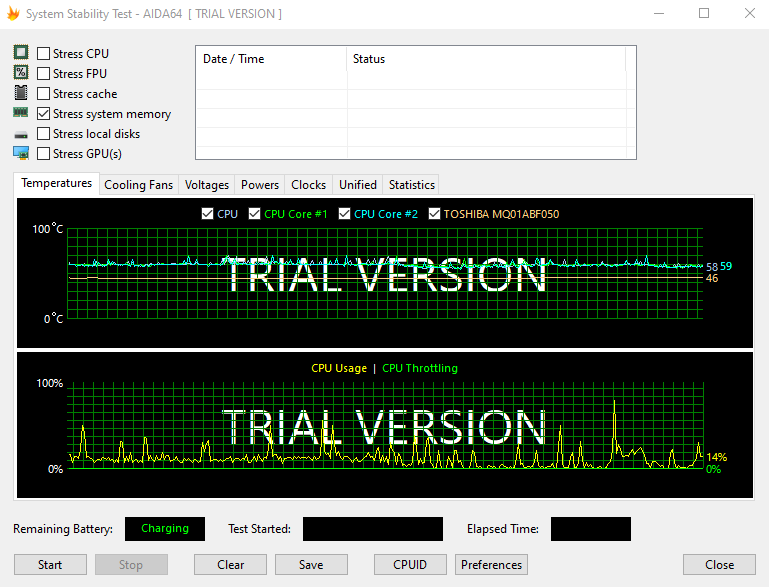Click the Stop button
This screenshot has width=769, height=587.
click(x=131, y=564)
